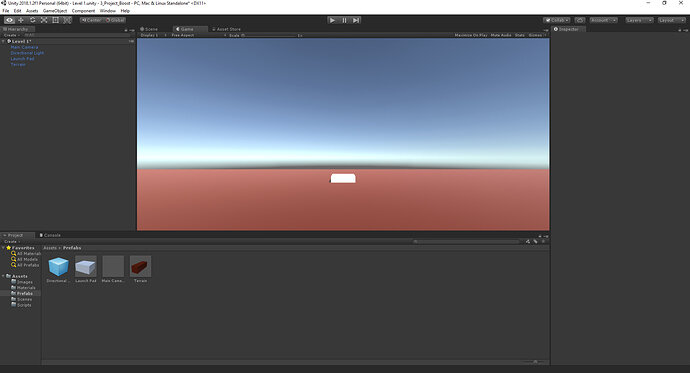The height and width of the screenshot is (373, 690).
Task: Toggle the Center pivot mode button
Action: (92, 20)
